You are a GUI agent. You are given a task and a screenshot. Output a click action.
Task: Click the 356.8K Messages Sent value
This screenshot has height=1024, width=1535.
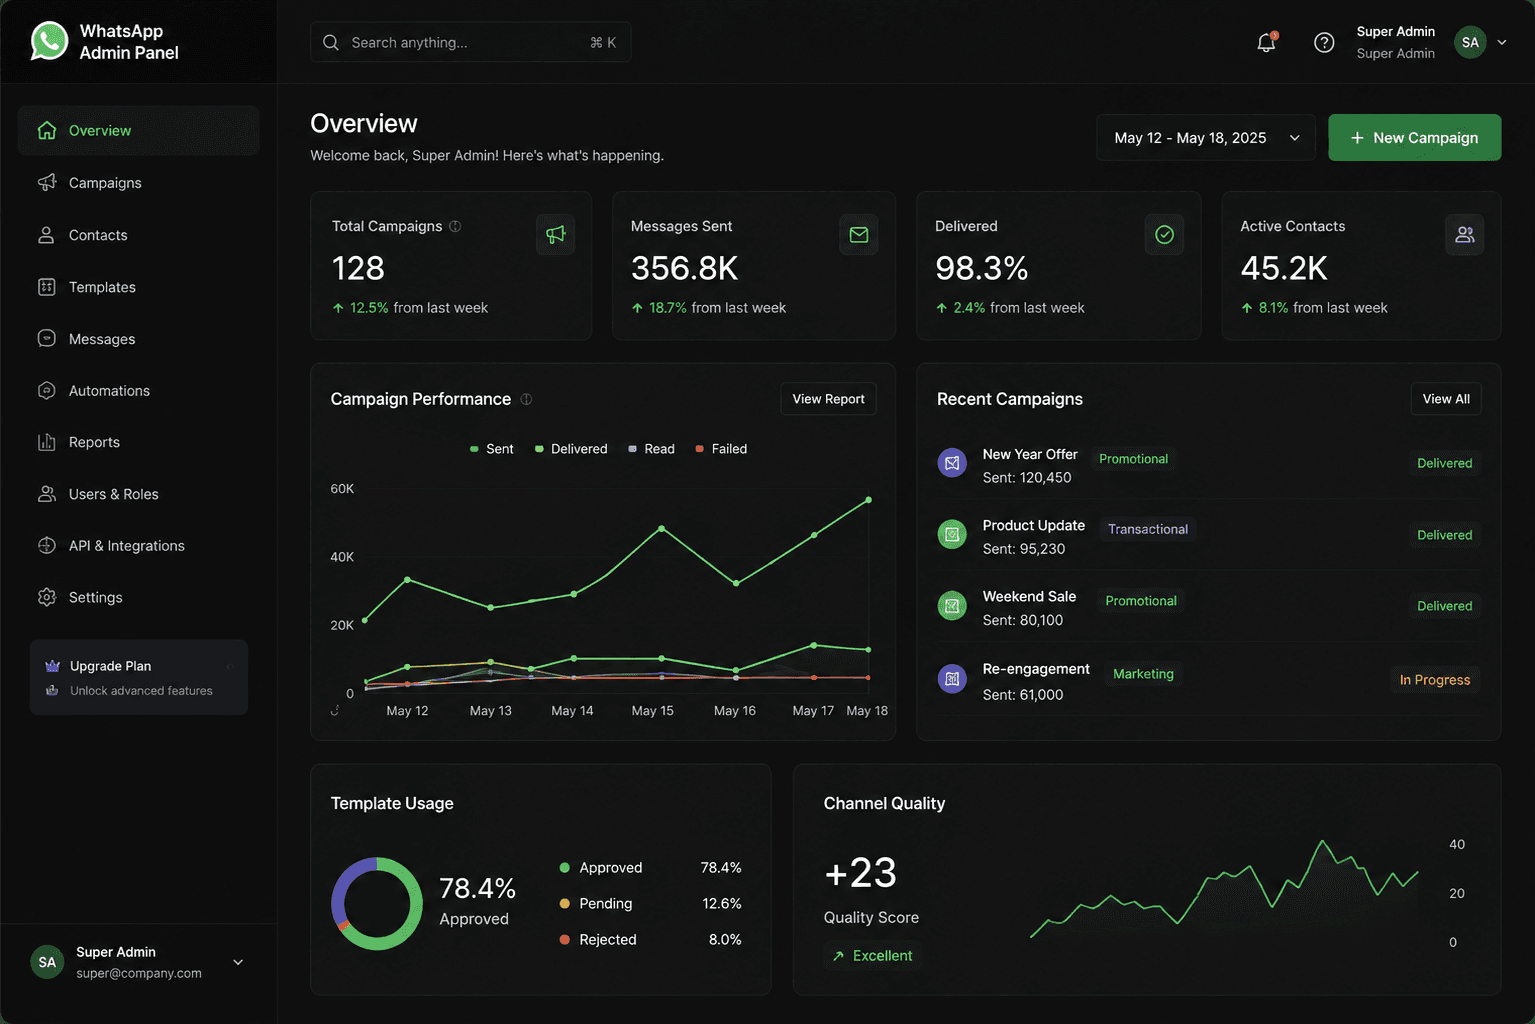(684, 268)
